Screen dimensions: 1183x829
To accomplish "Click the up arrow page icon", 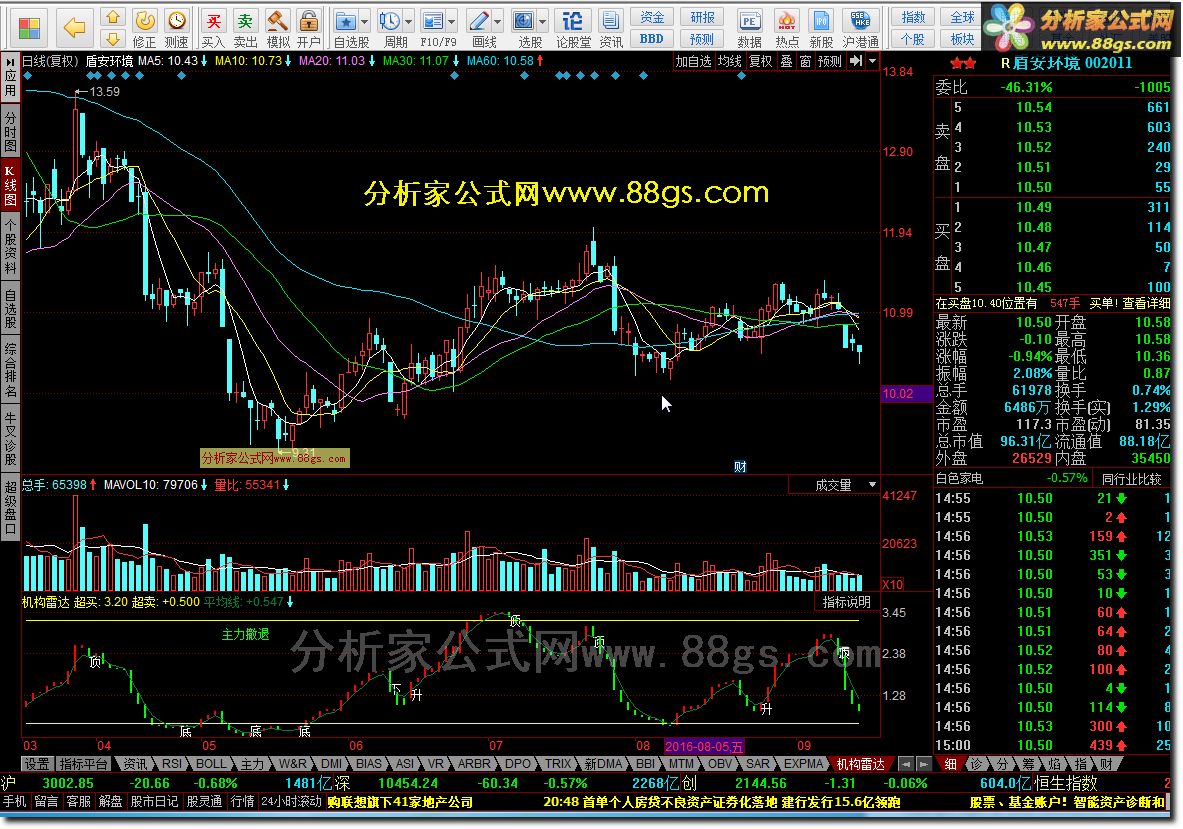I will pyautogui.click(x=112, y=17).
